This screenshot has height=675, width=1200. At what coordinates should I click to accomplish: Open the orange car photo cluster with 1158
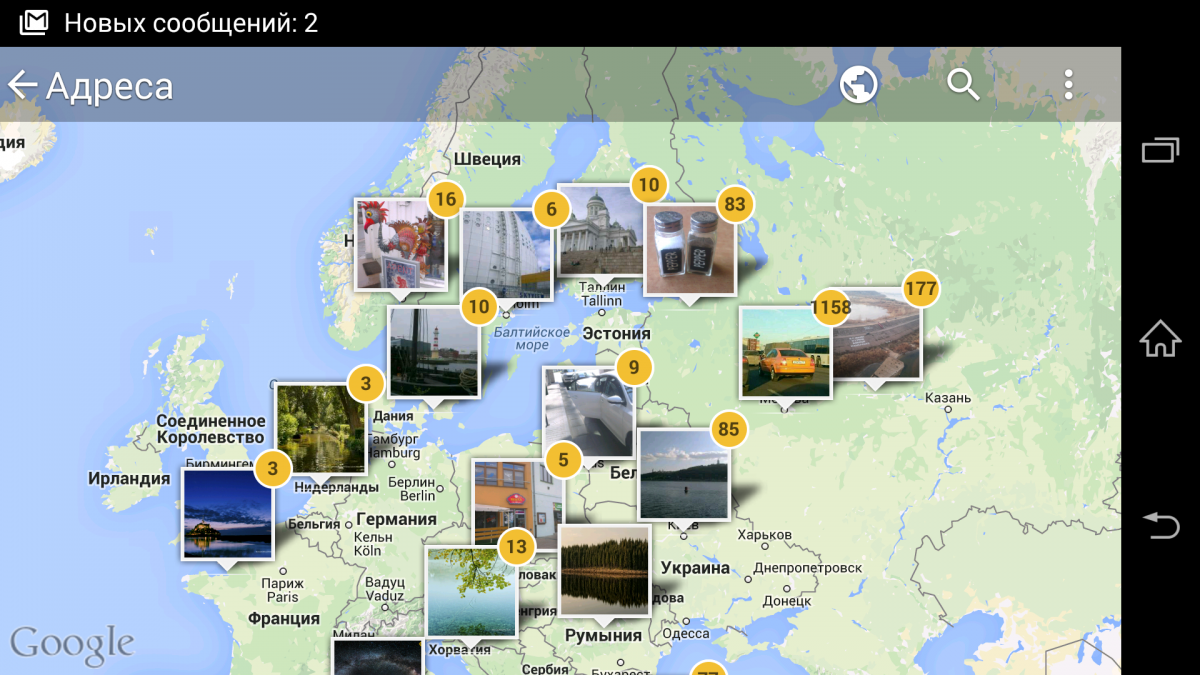point(785,352)
